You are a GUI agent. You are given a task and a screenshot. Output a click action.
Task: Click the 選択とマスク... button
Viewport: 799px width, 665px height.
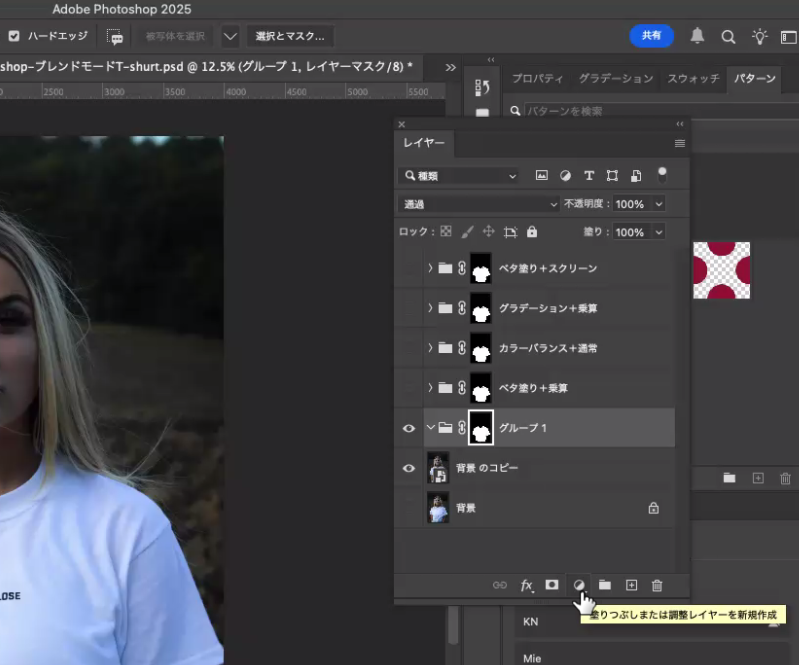(290, 36)
